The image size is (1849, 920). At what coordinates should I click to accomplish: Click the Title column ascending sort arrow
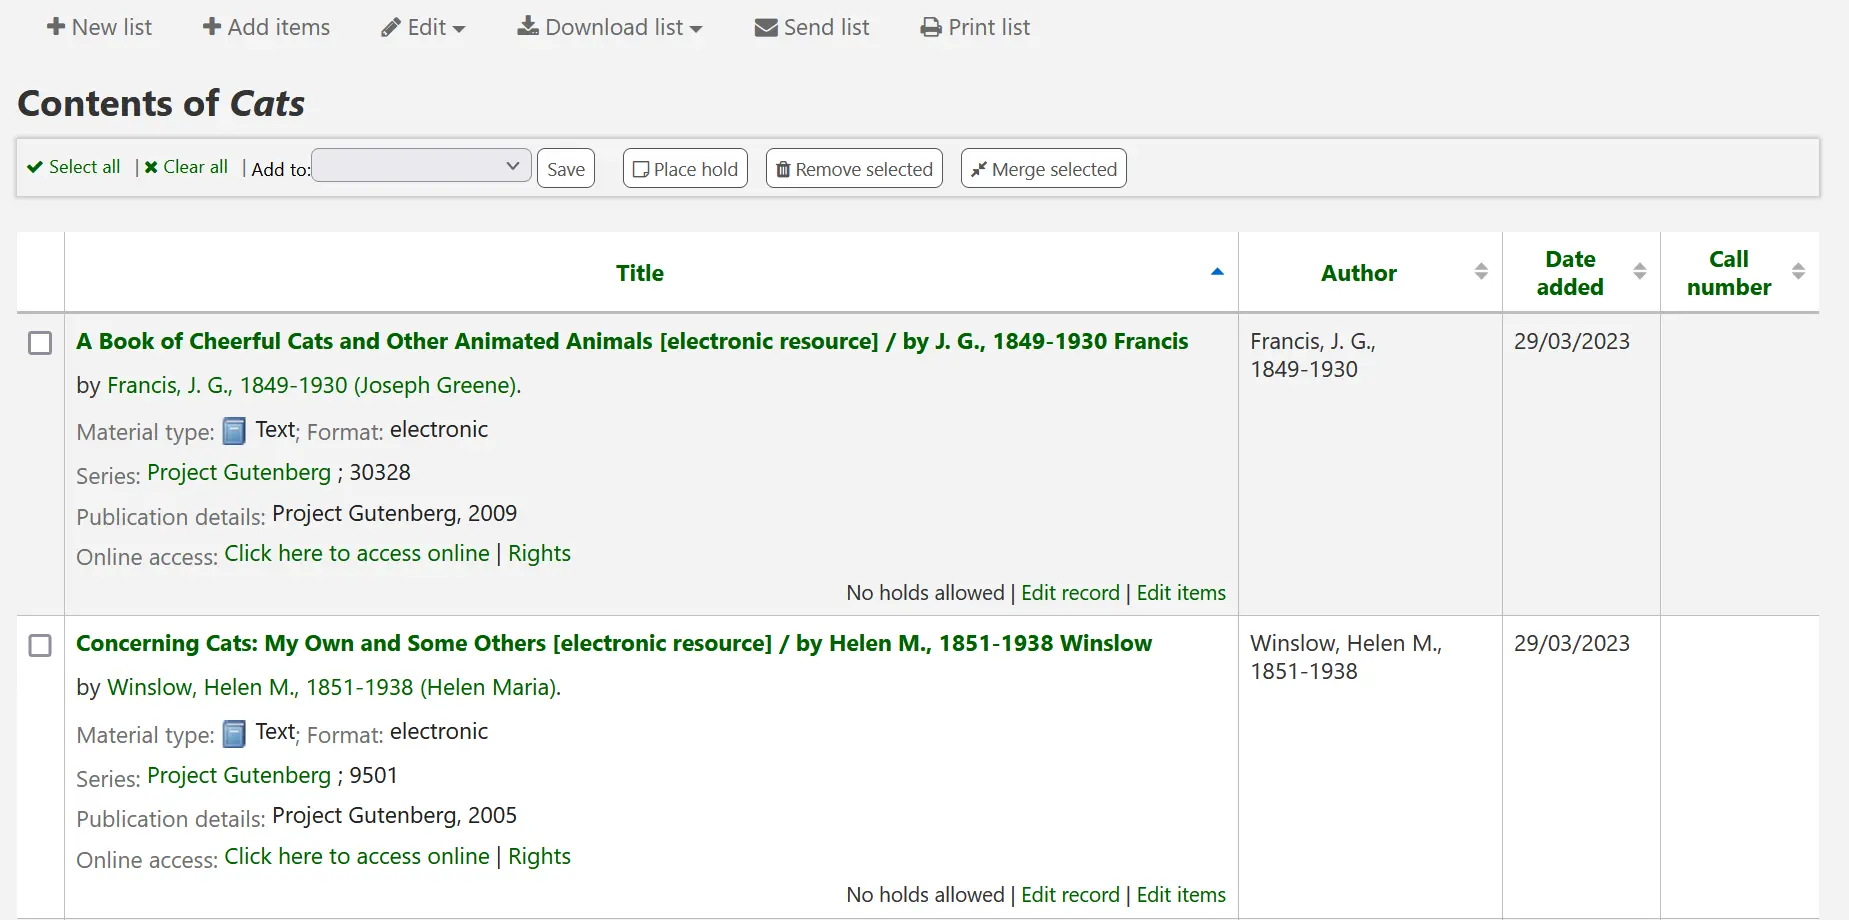coord(1217,272)
